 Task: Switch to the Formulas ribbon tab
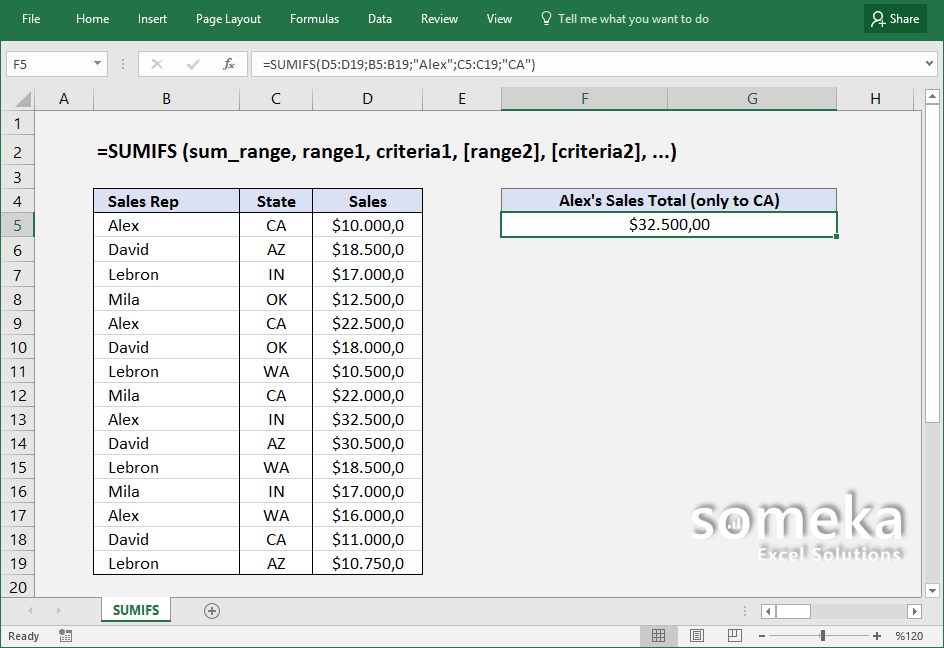tap(314, 18)
